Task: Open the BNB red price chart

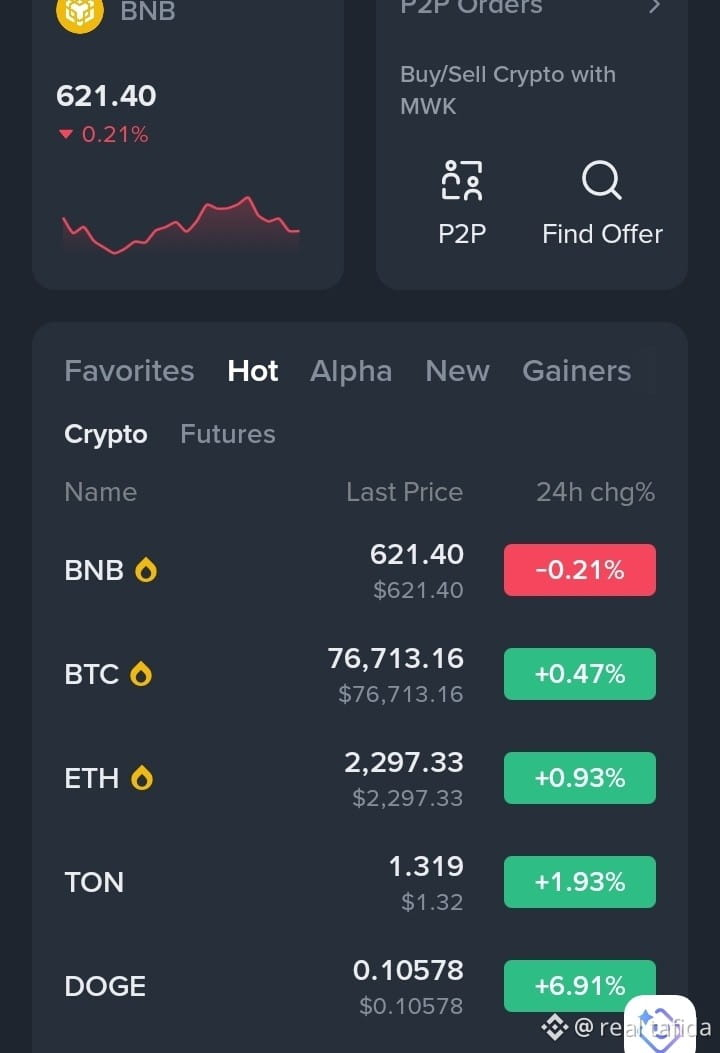Action: pos(181,225)
